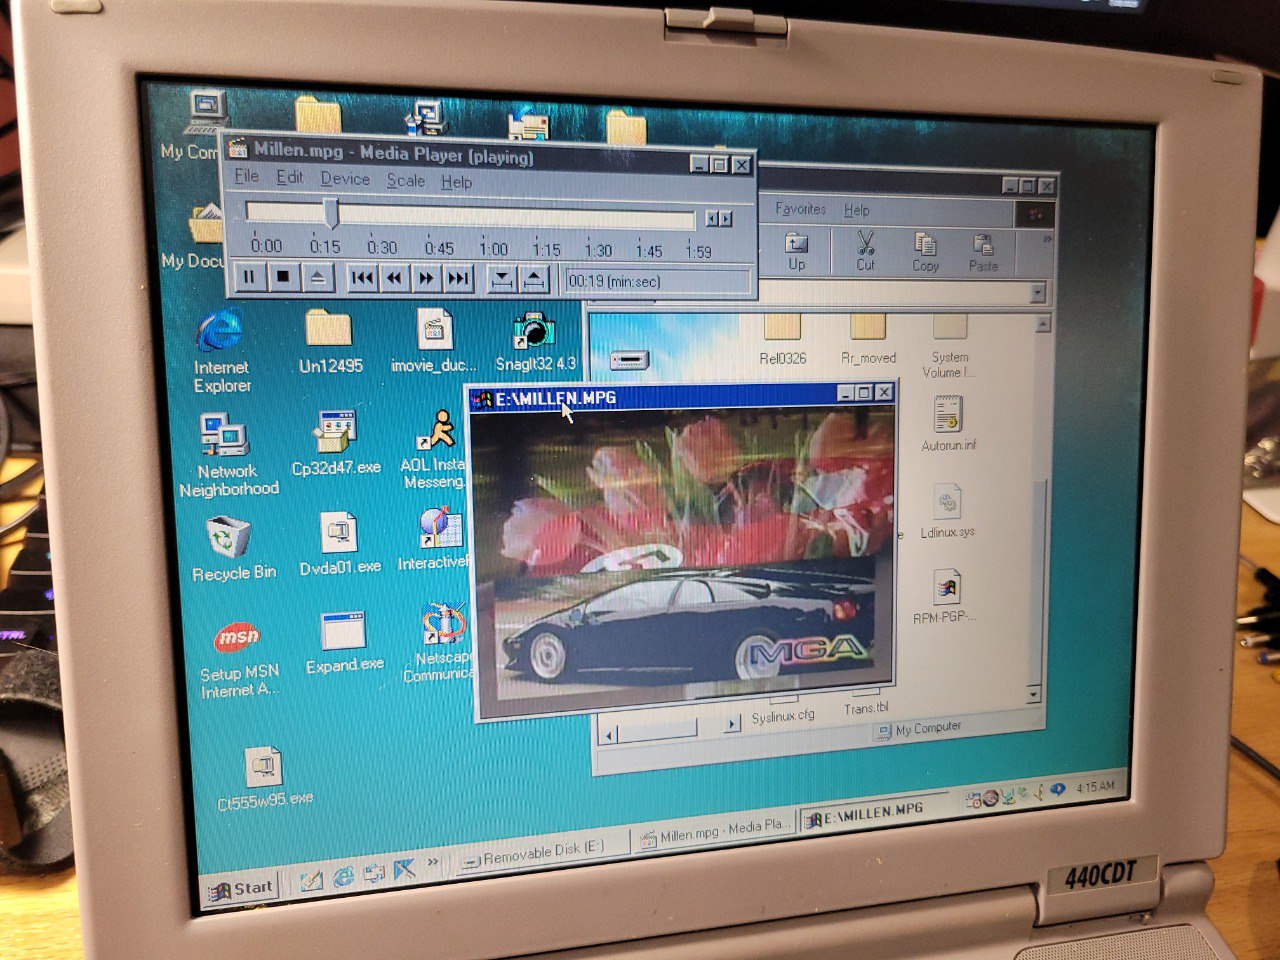Image resolution: width=1280 pixels, height=960 pixels.
Task: Click the Copy toolbar button in Explorer
Action: [x=925, y=253]
